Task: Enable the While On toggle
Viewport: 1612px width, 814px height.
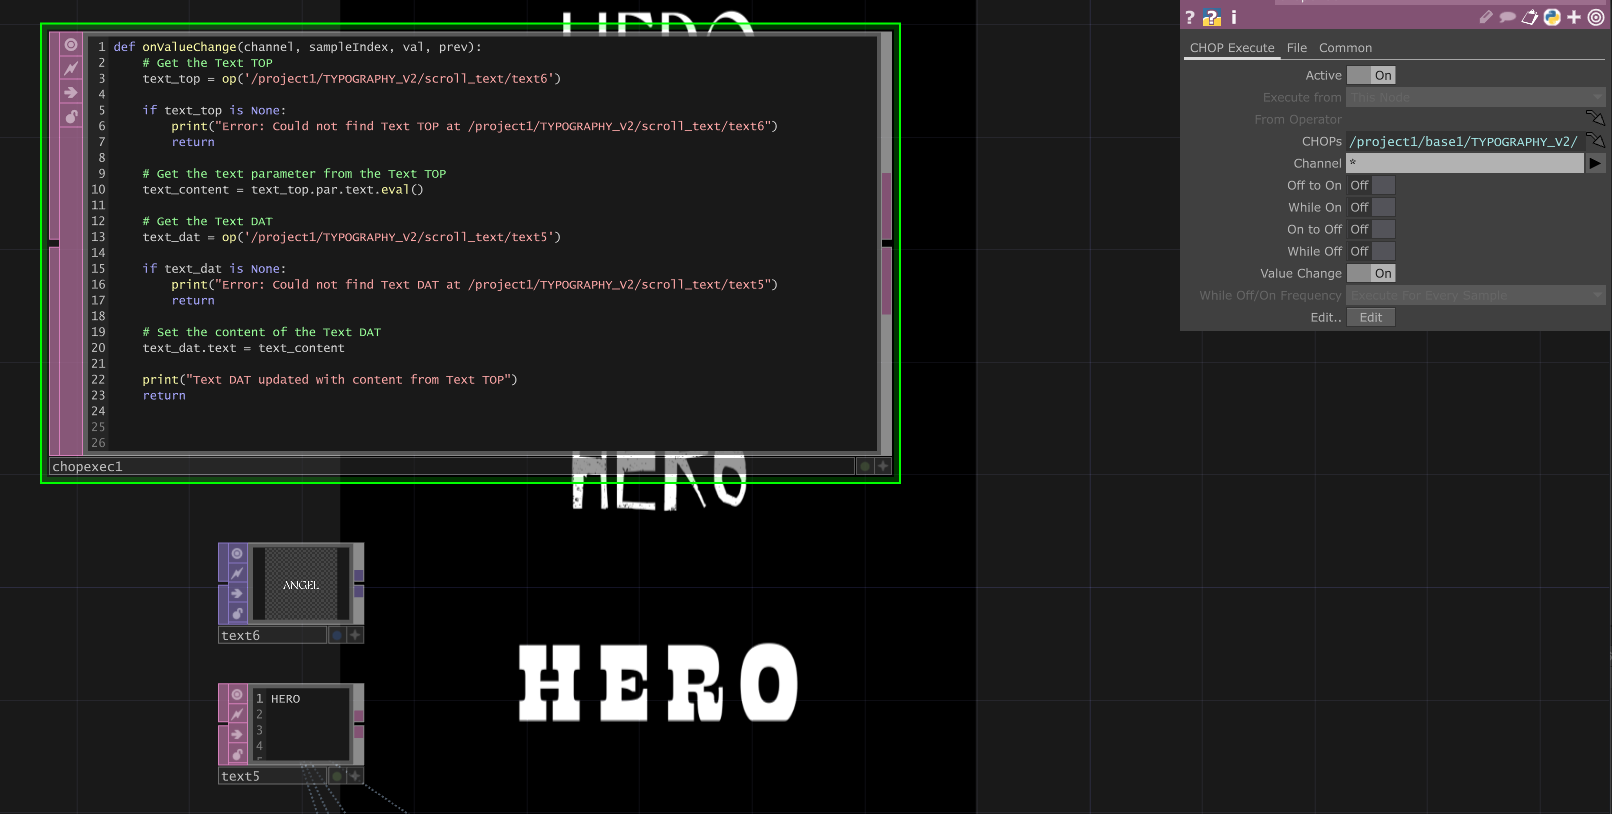Action: point(1370,208)
